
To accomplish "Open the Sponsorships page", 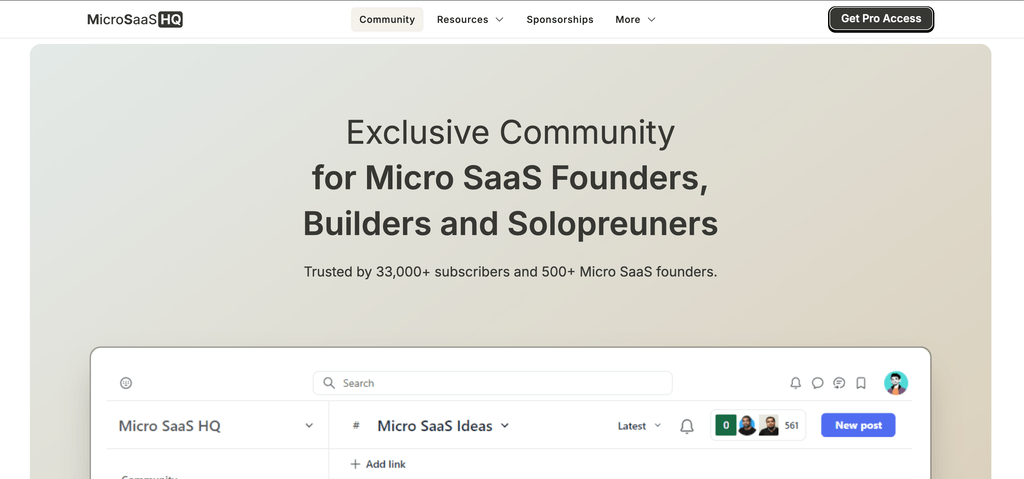I will pyautogui.click(x=560, y=20).
